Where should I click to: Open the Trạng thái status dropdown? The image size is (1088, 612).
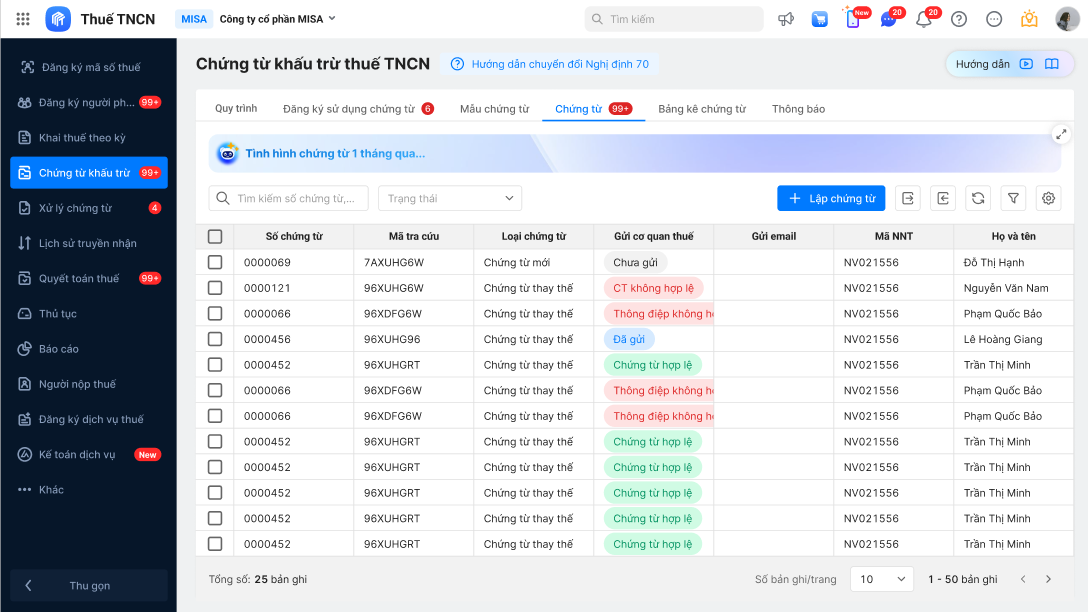click(x=449, y=198)
